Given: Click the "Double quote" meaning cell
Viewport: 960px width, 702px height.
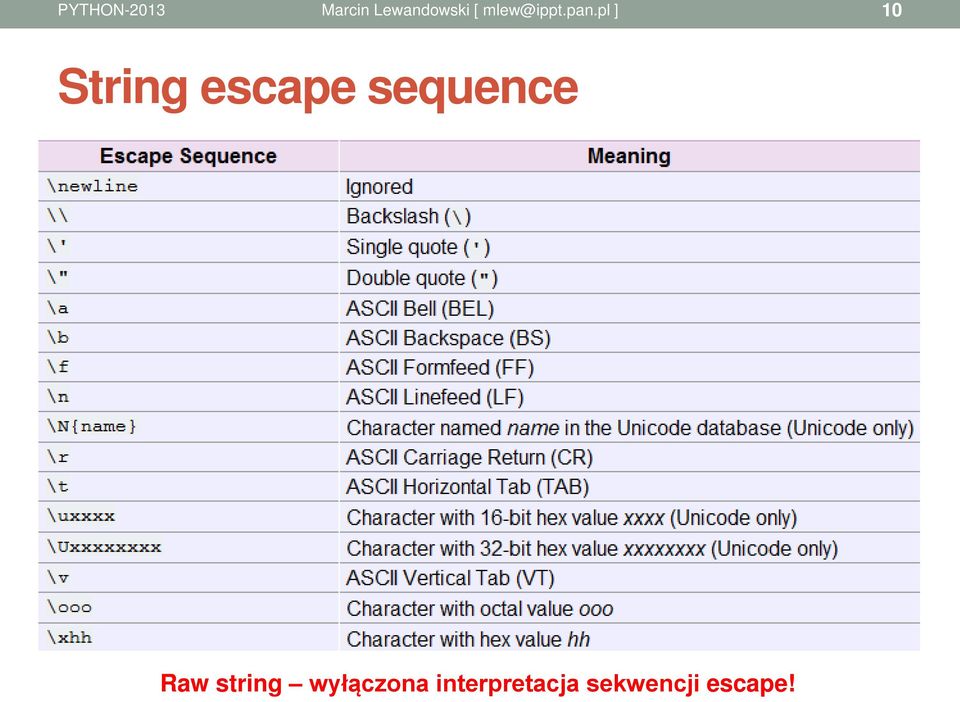Looking at the screenshot, I should click(x=629, y=278).
